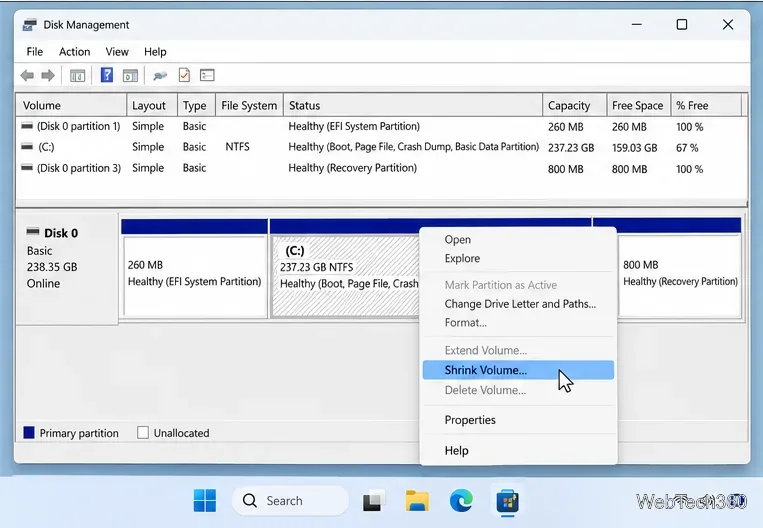This screenshot has height=528, width=763.
Task: Click the toolbar icon right of the checkmark
Action: [x=207, y=75]
